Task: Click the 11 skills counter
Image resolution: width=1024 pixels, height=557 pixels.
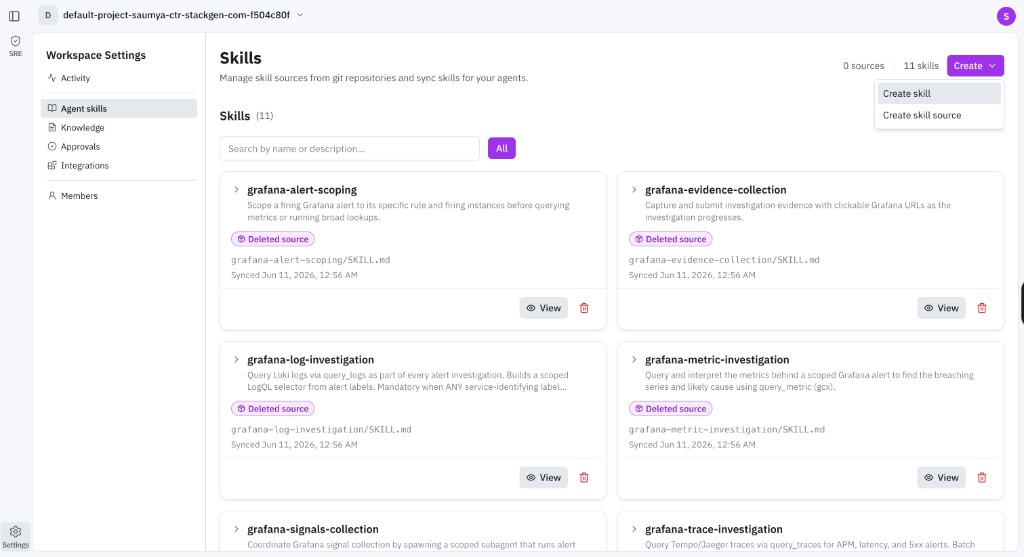Action: (921, 66)
